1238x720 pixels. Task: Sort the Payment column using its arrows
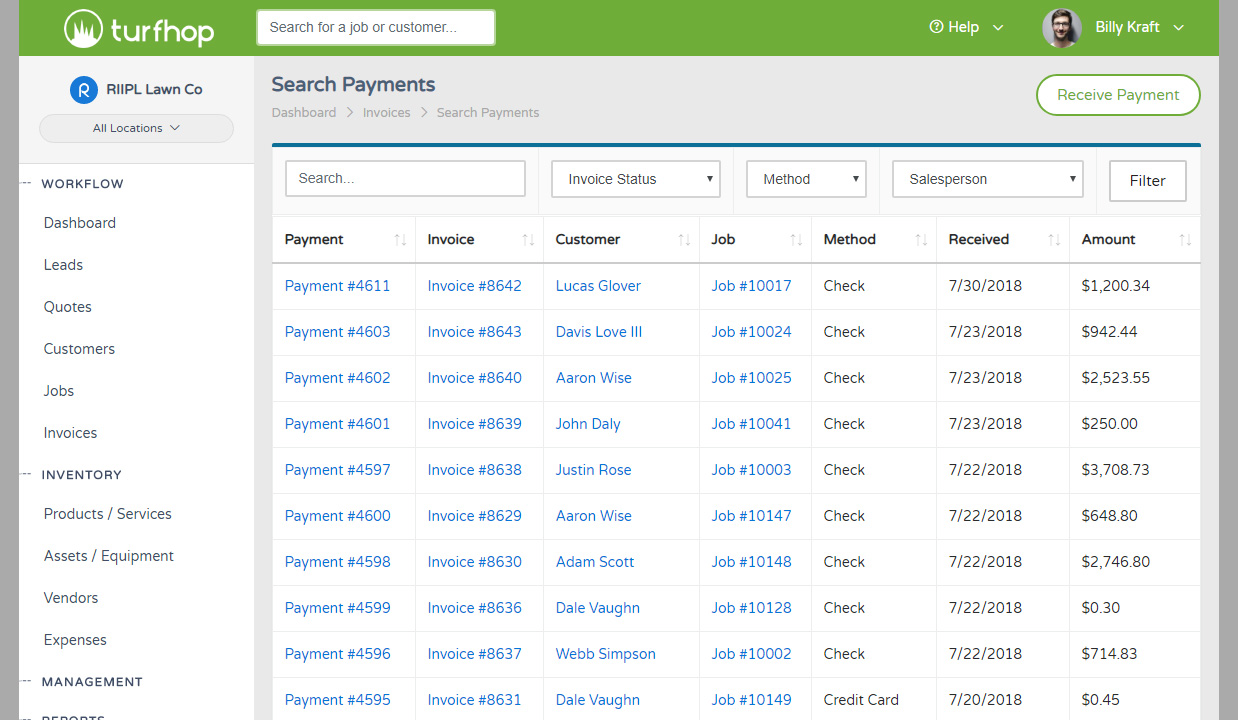point(398,240)
